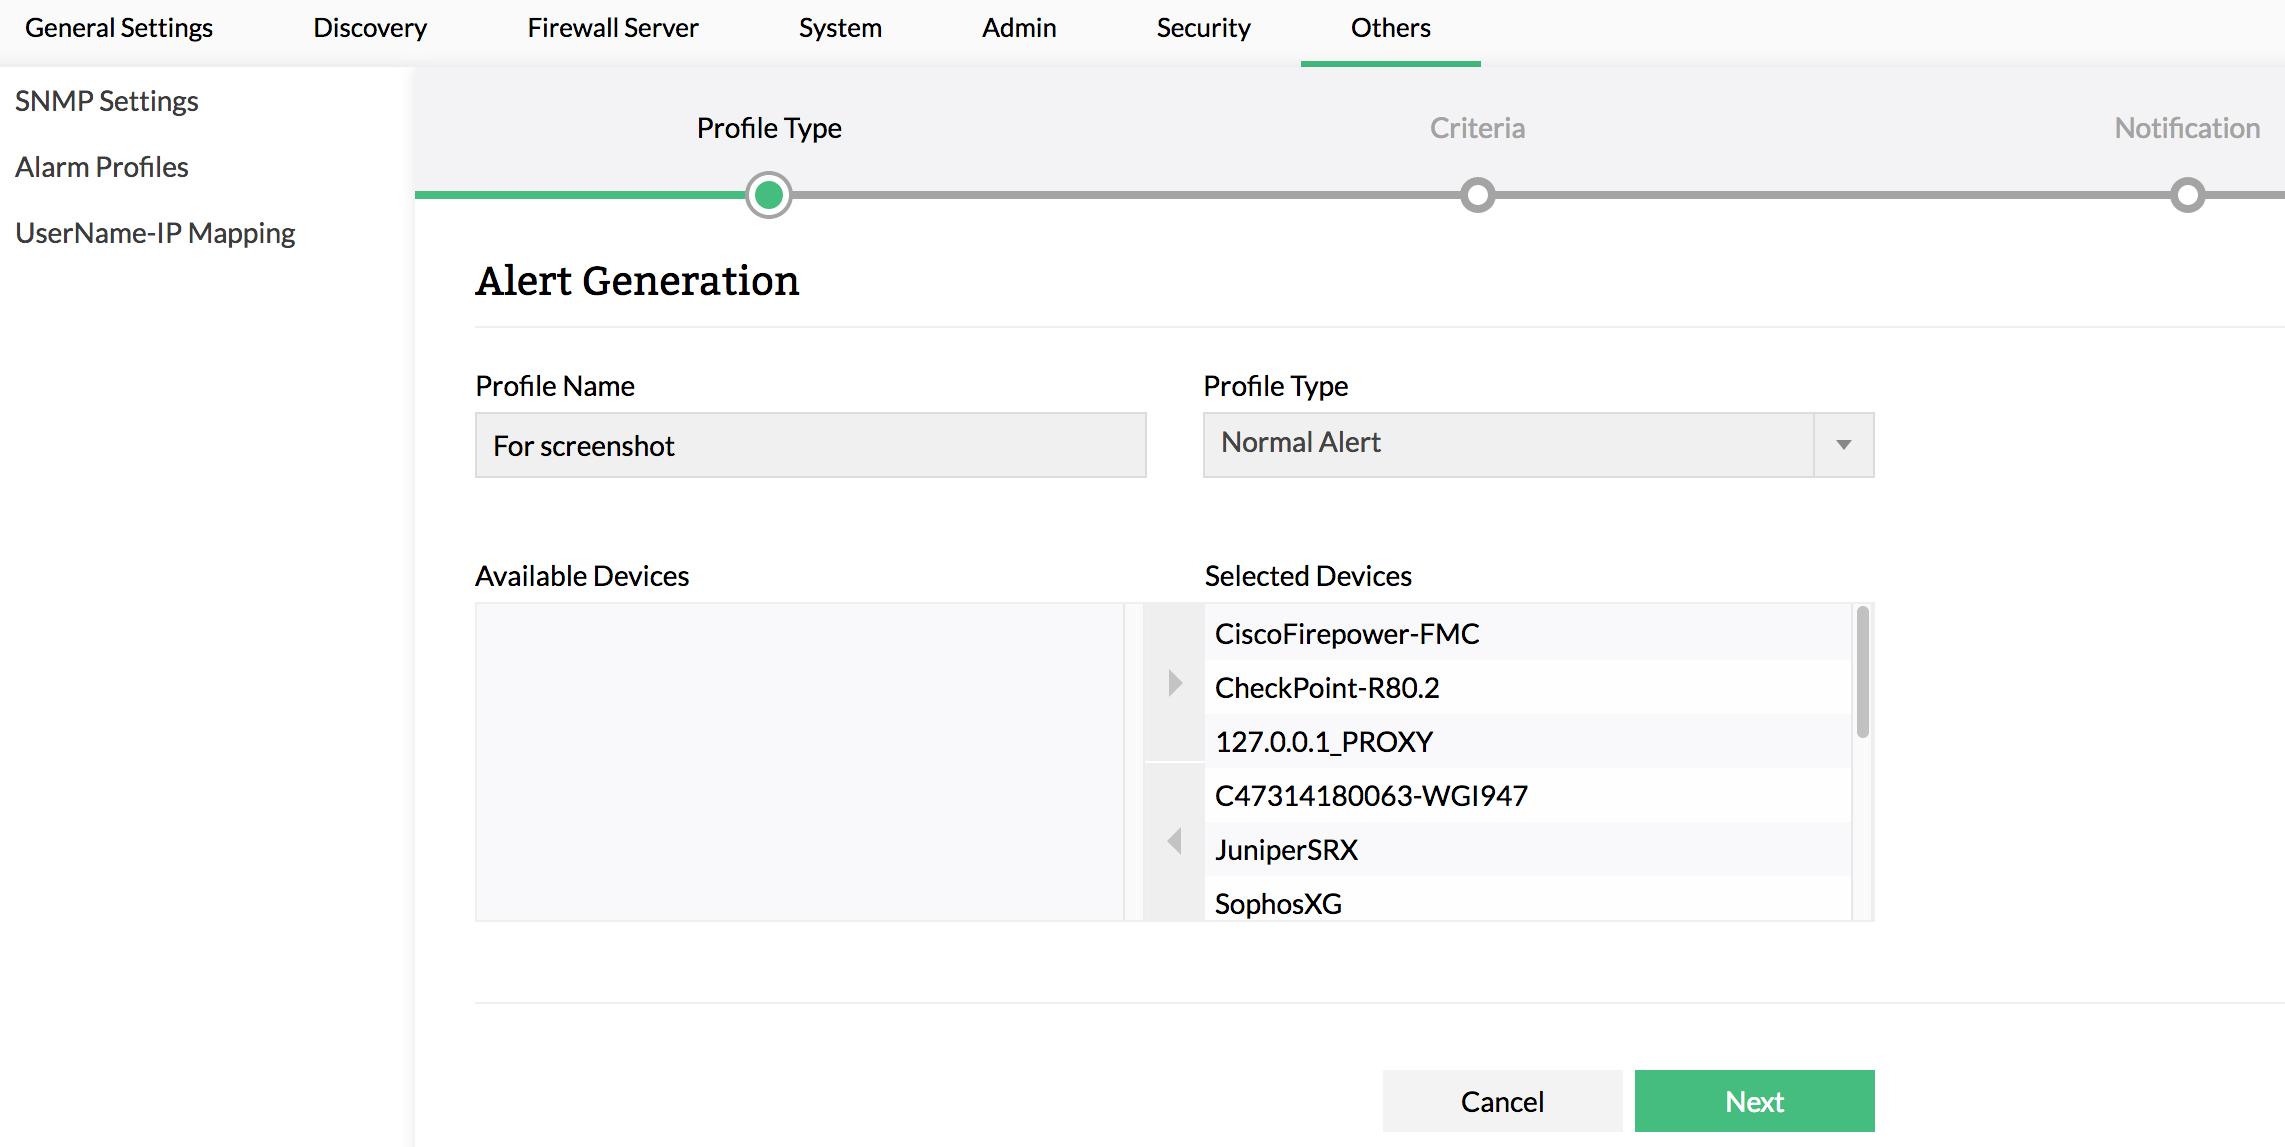Click the Normal Alert combo box

[1508, 445]
